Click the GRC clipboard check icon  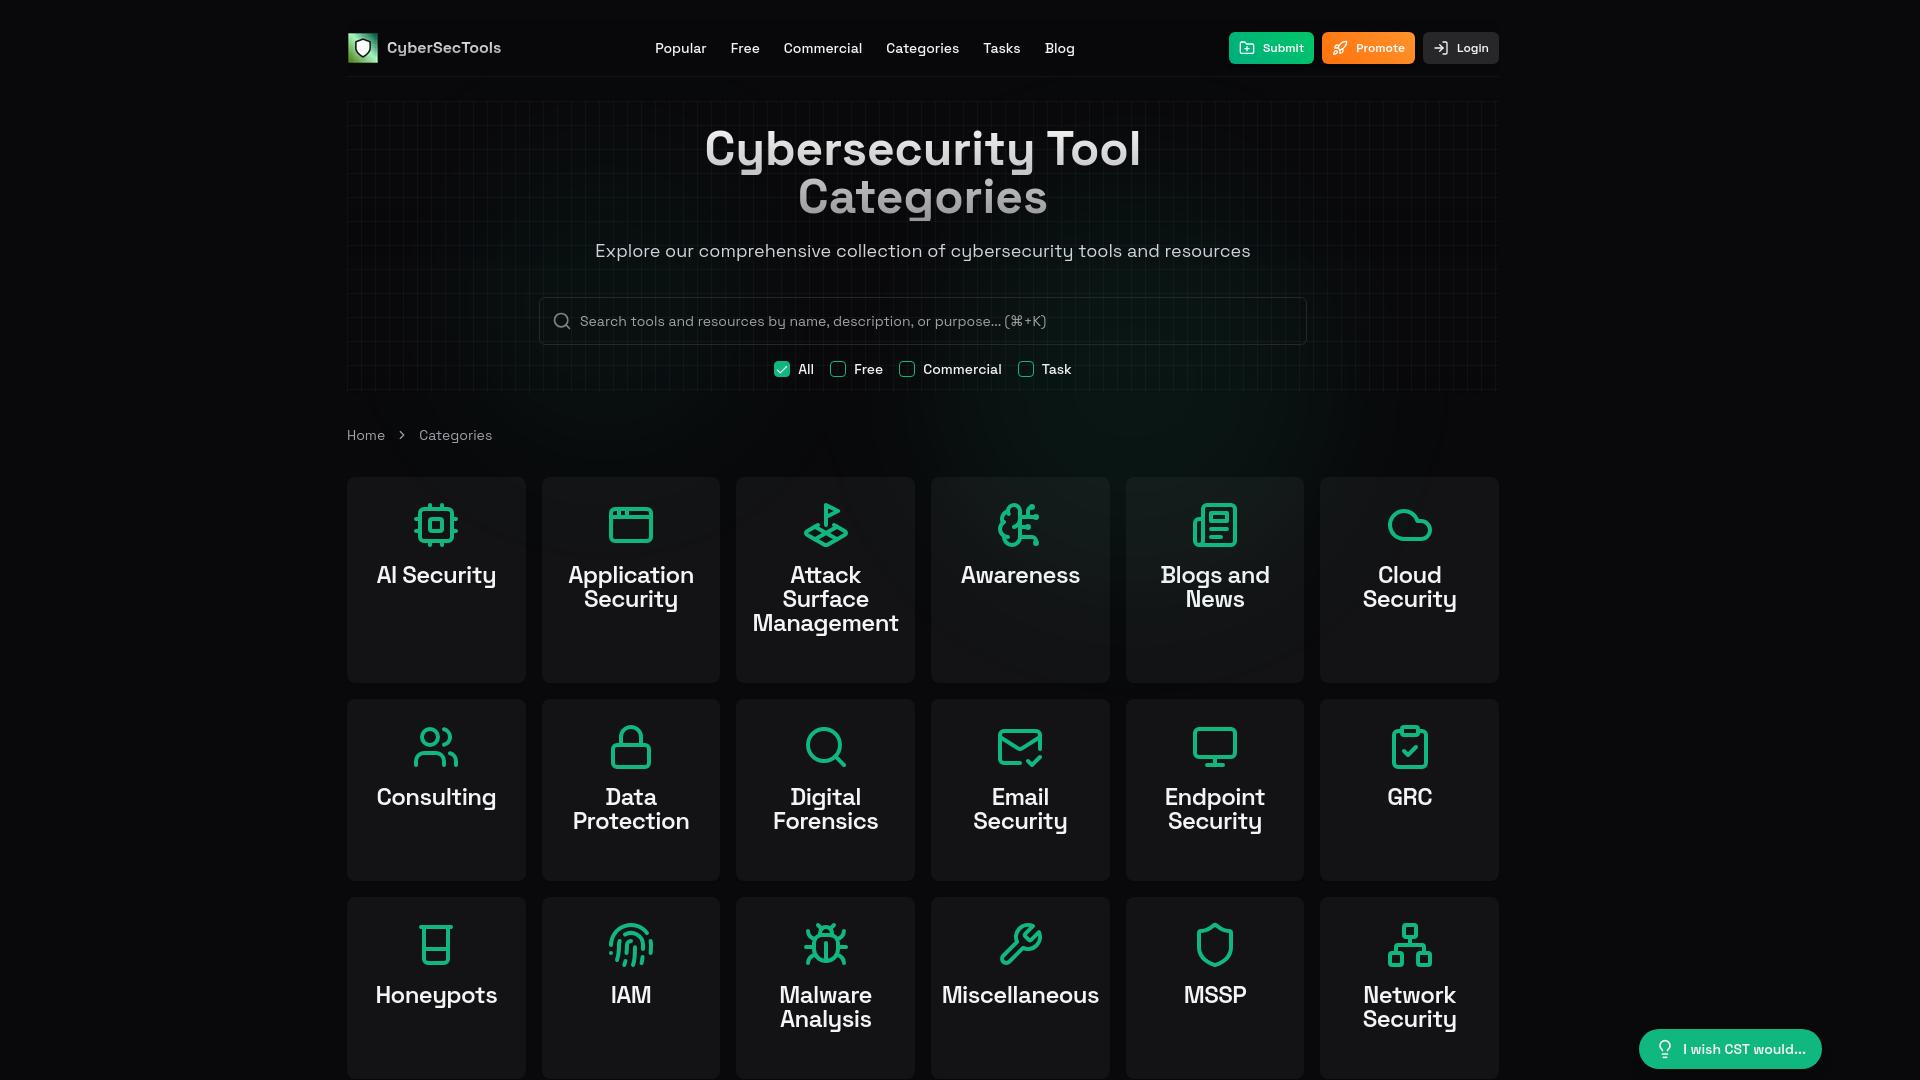point(1409,747)
